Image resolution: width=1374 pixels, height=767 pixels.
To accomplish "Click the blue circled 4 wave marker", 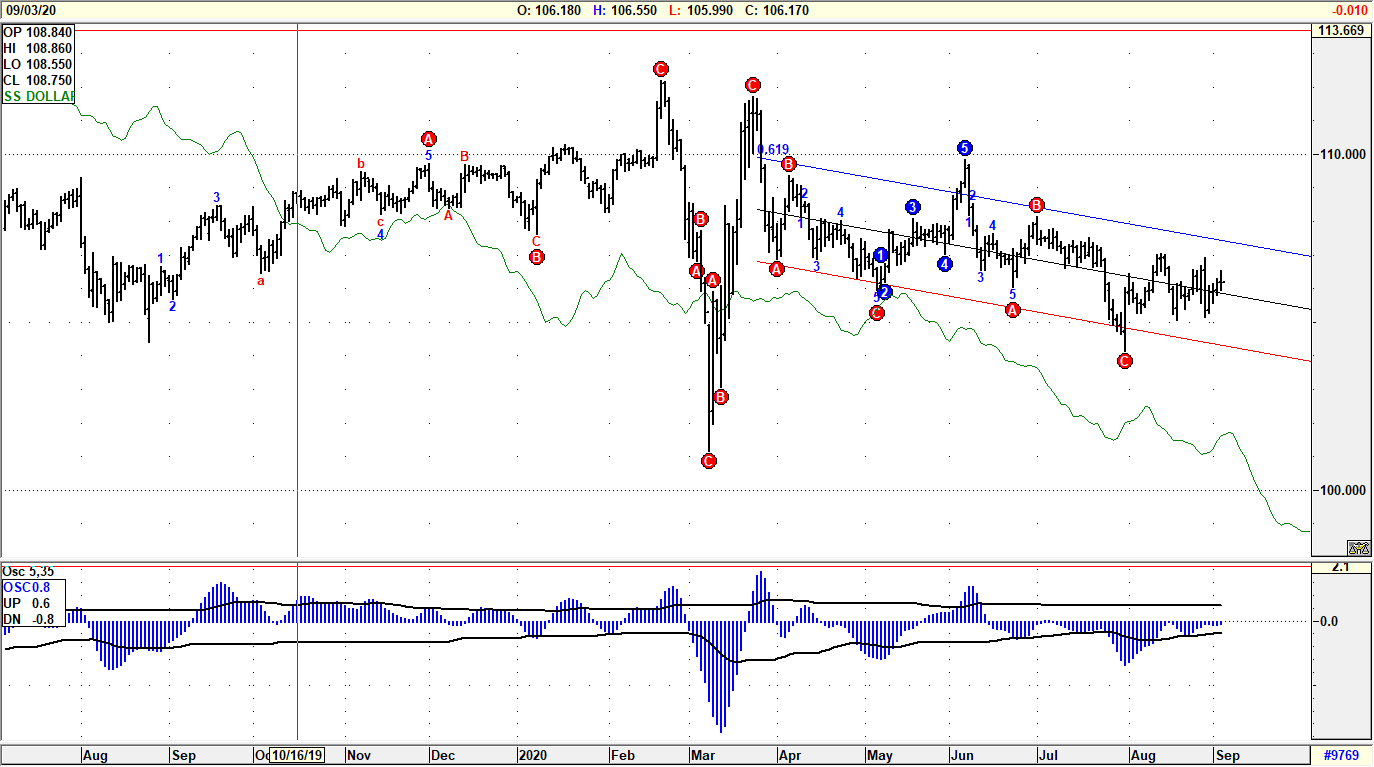I will point(945,264).
